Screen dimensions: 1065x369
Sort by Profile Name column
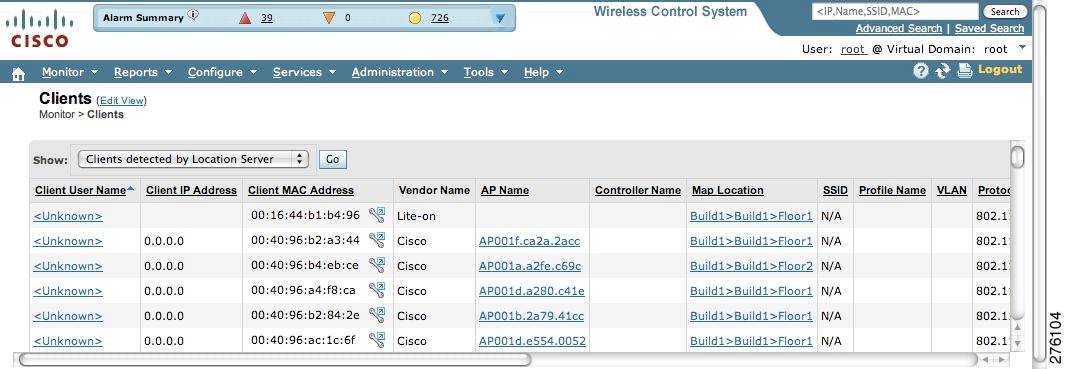click(892, 191)
